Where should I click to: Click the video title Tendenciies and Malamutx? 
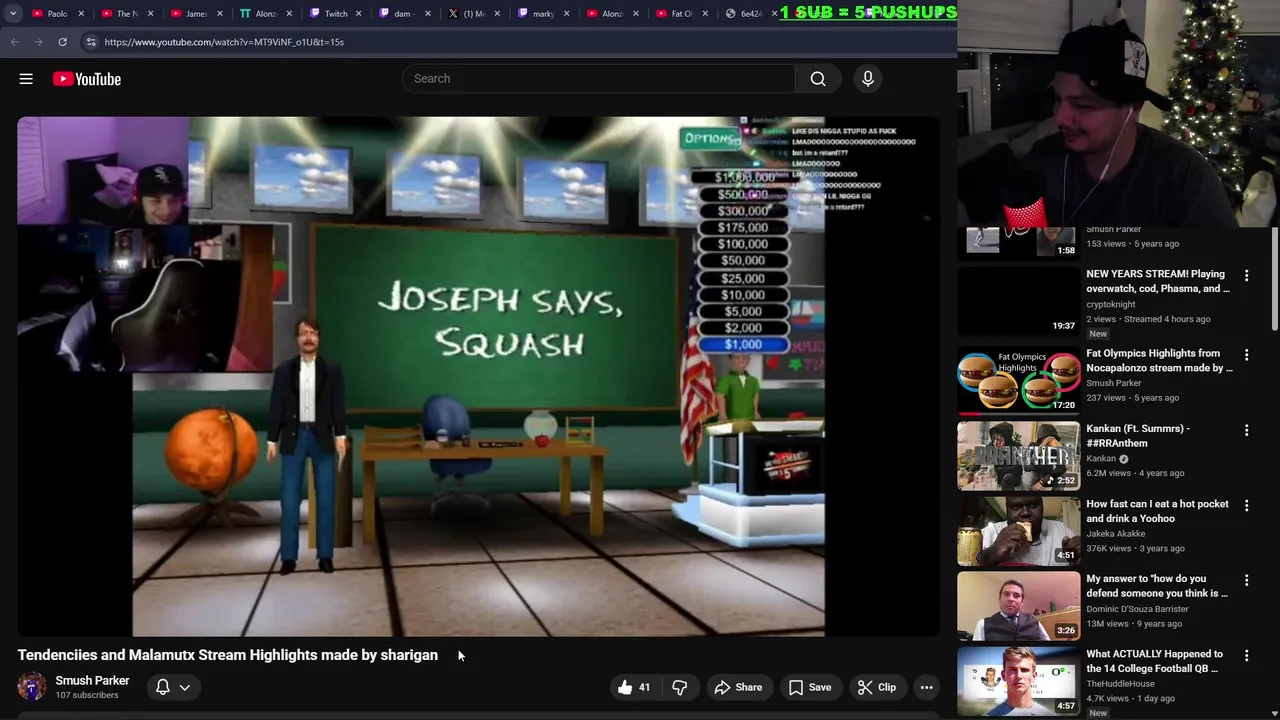coord(228,655)
